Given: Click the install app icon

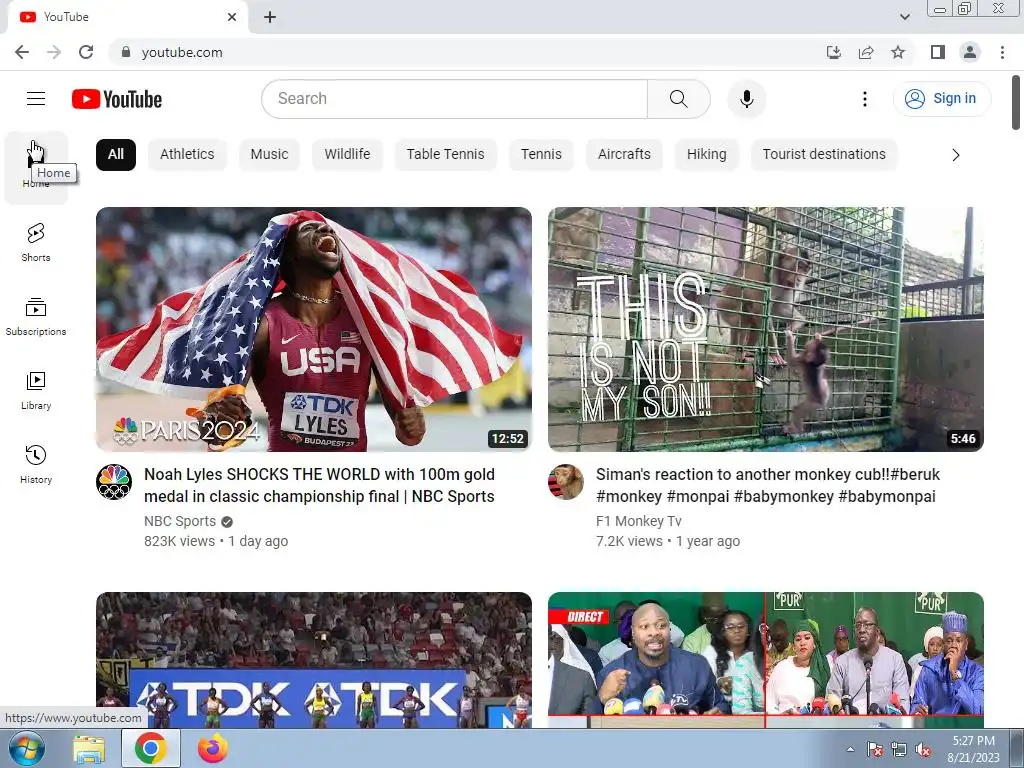Looking at the screenshot, I should (834, 52).
